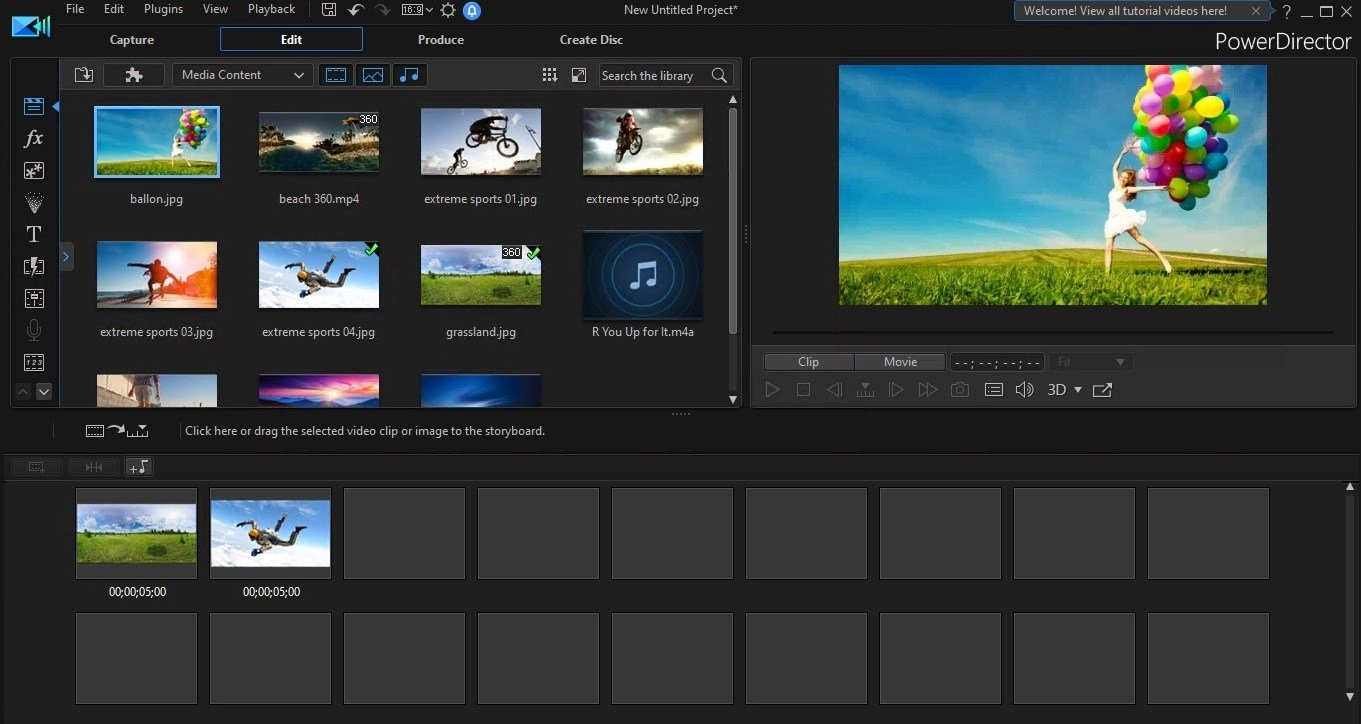Toggle the video files filter in the library

pyautogui.click(x=336, y=75)
